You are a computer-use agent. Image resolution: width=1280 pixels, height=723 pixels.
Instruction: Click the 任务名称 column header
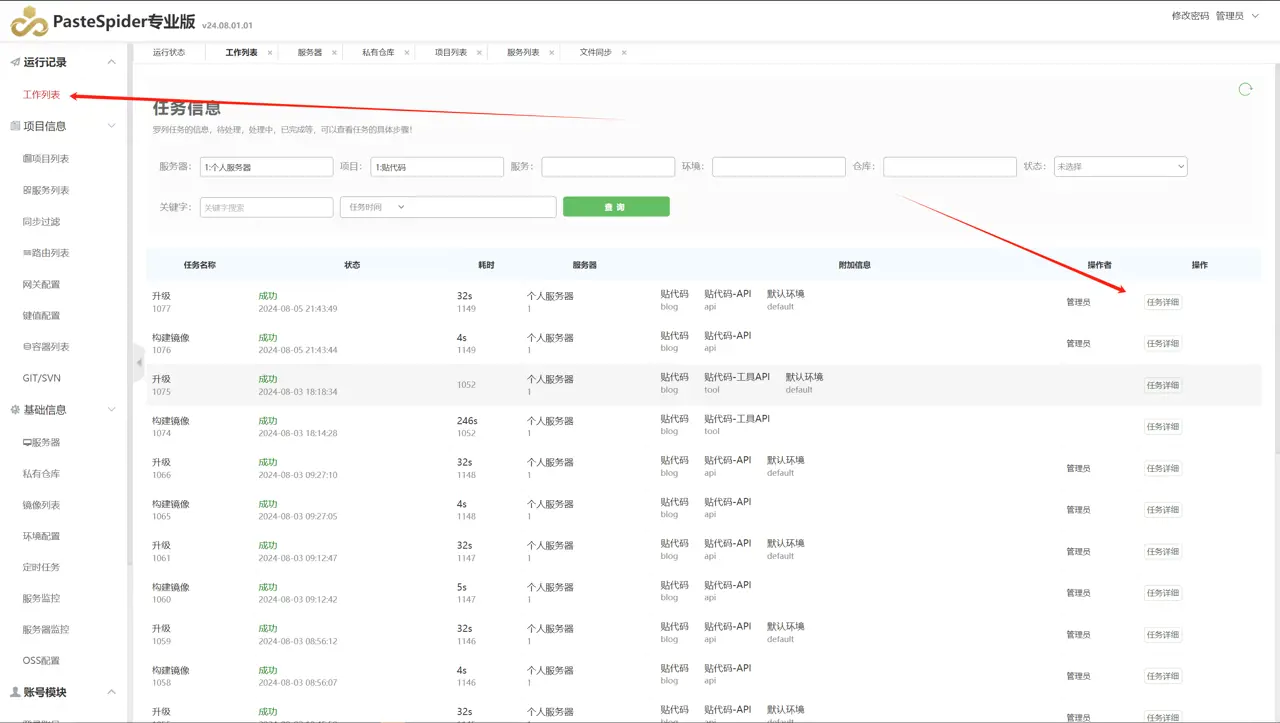pos(200,265)
